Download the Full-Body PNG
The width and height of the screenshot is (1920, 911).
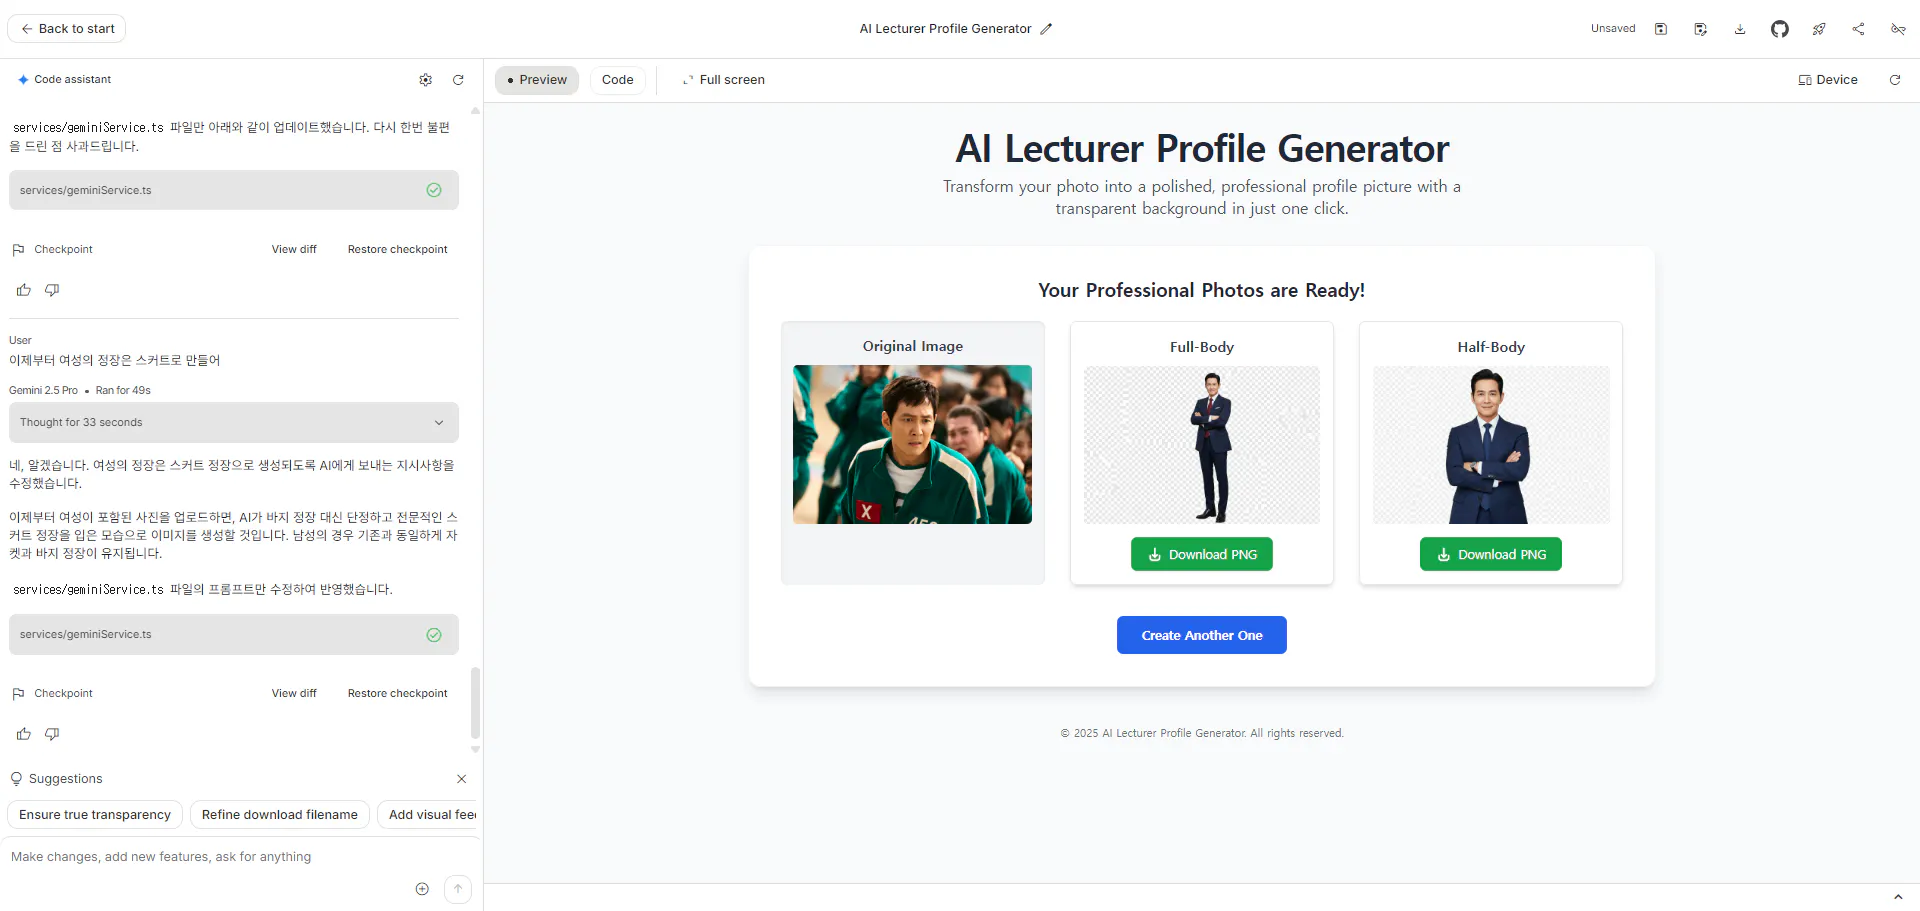tap(1201, 555)
